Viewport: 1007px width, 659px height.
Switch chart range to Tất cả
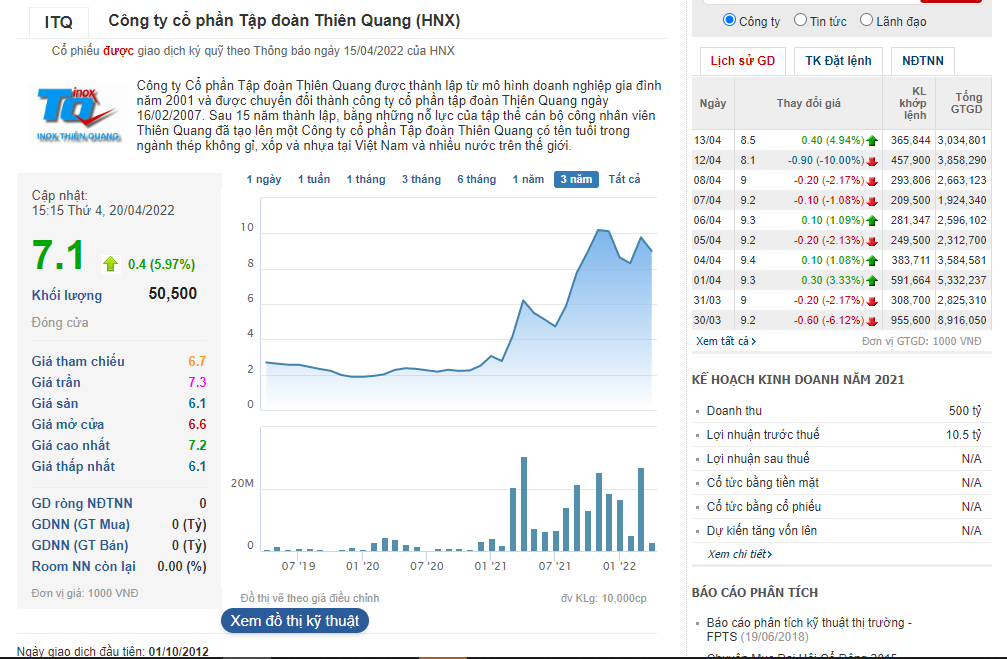(x=624, y=179)
